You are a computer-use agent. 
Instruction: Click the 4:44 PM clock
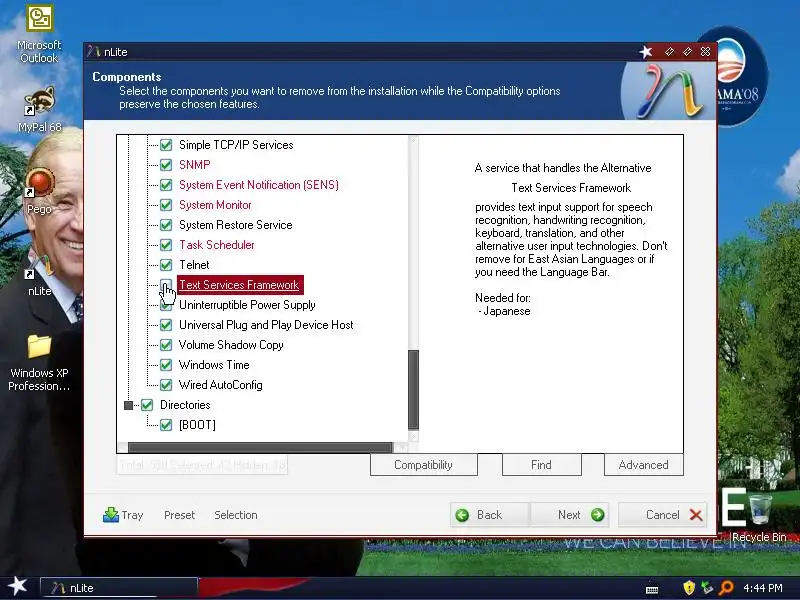(x=763, y=588)
